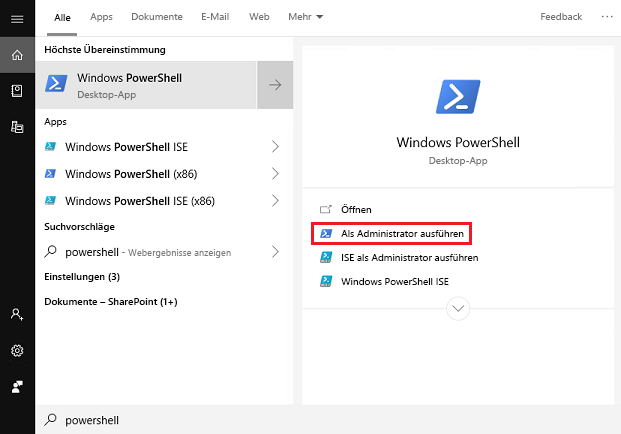Expand best match Windows PowerShell arrow
621x434 pixels.
275,85
